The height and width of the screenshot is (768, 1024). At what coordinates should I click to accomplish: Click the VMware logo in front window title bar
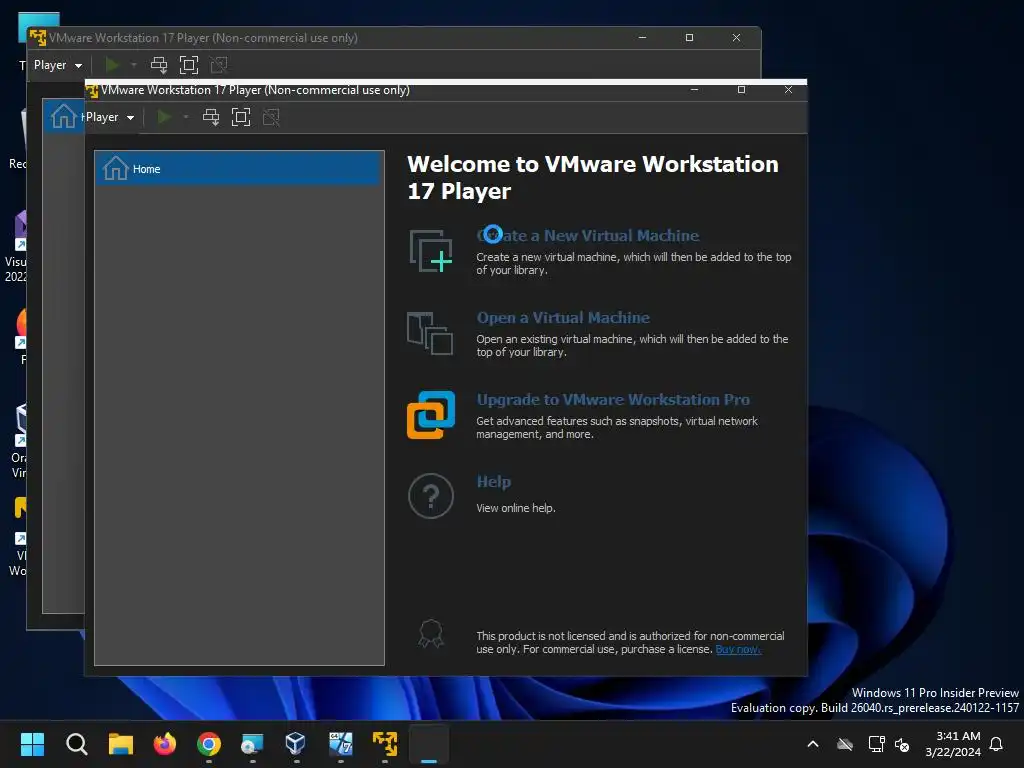tap(91, 90)
